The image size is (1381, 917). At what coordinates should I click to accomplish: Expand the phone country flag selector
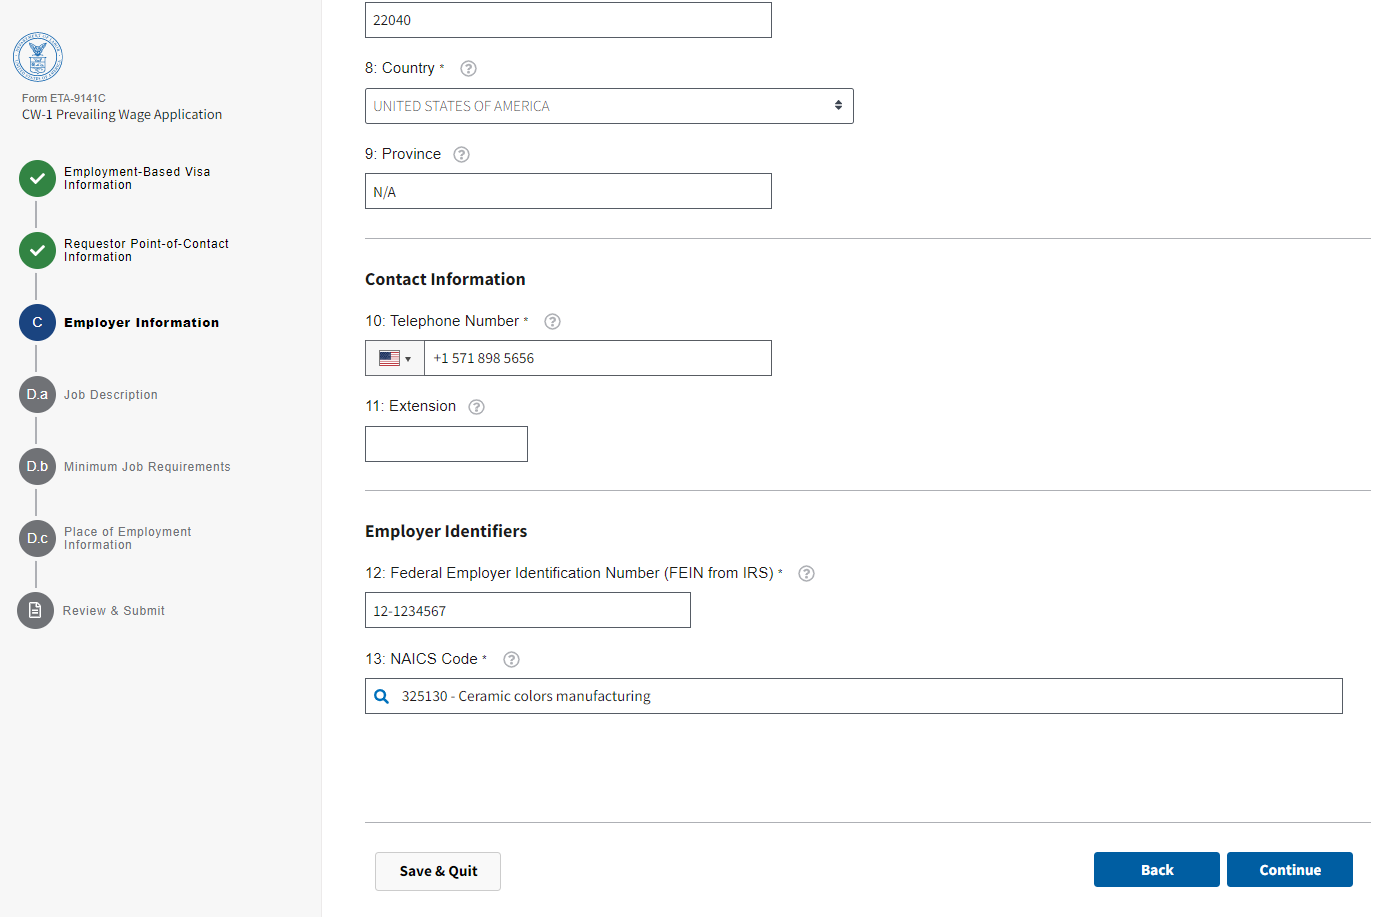(395, 358)
